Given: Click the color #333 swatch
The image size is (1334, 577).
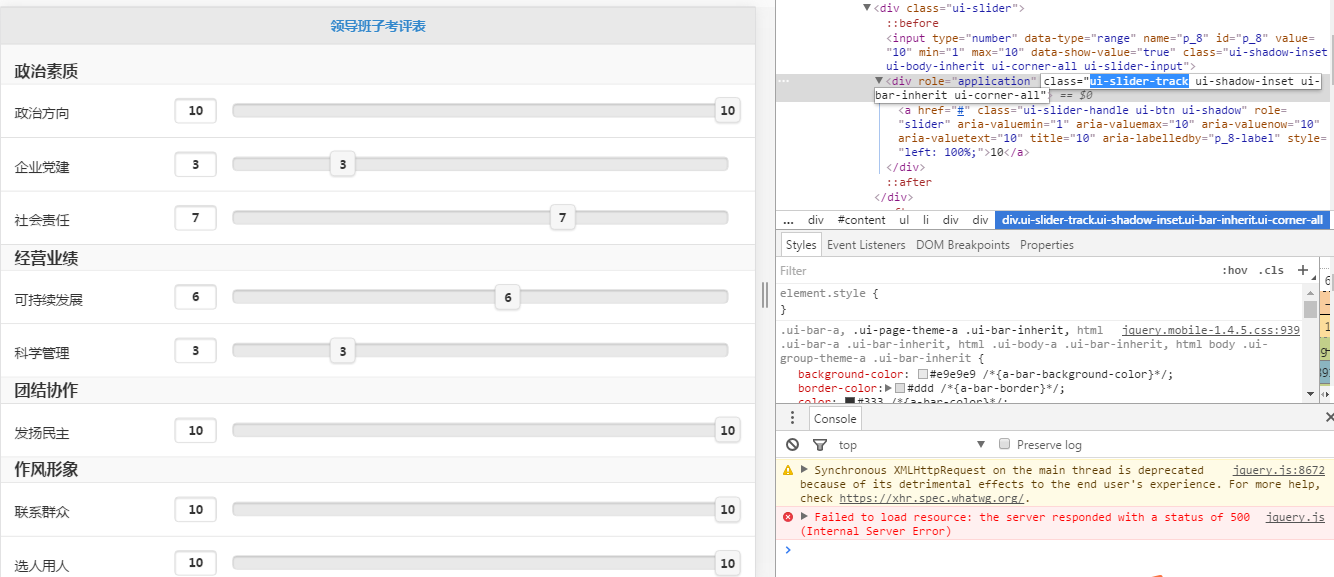Looking at the screenshot, I should pos(850,402).
